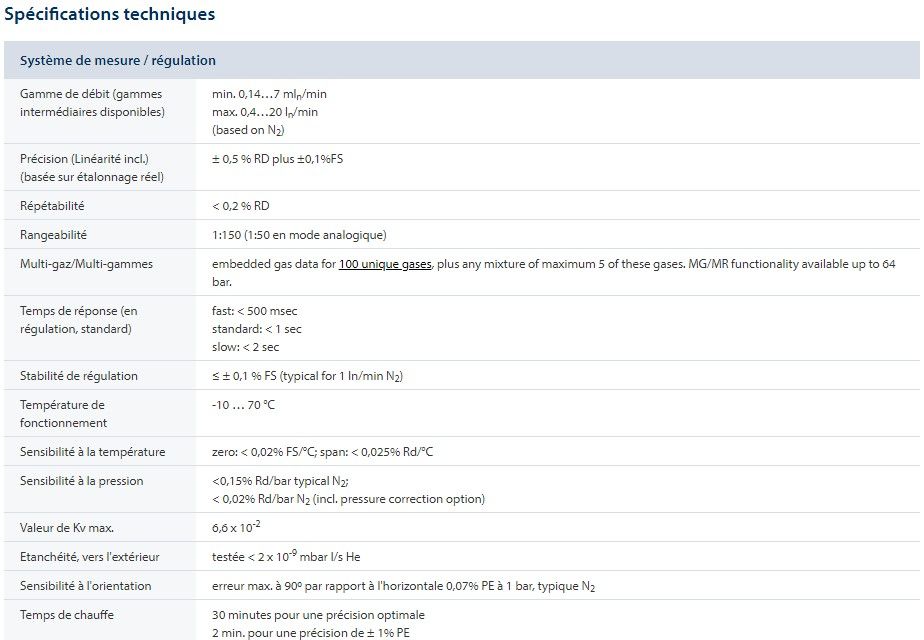
Task: Click the "-10 … 70 °C" temperature value
Action: pos(243,405)
